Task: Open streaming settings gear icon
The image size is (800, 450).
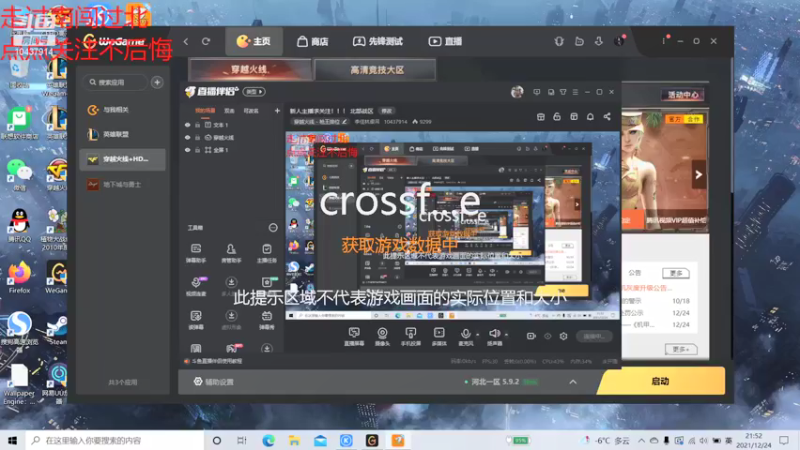Action: 563,336
